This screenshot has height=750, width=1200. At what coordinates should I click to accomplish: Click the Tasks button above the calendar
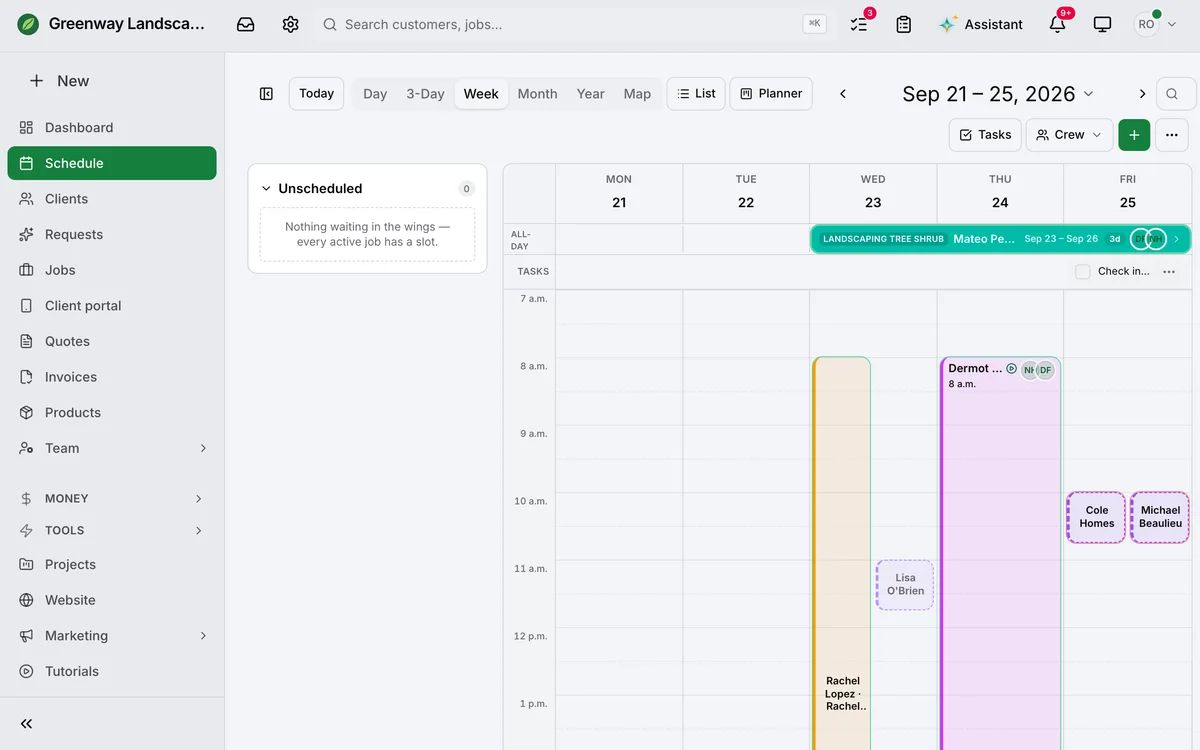point(985,135)
